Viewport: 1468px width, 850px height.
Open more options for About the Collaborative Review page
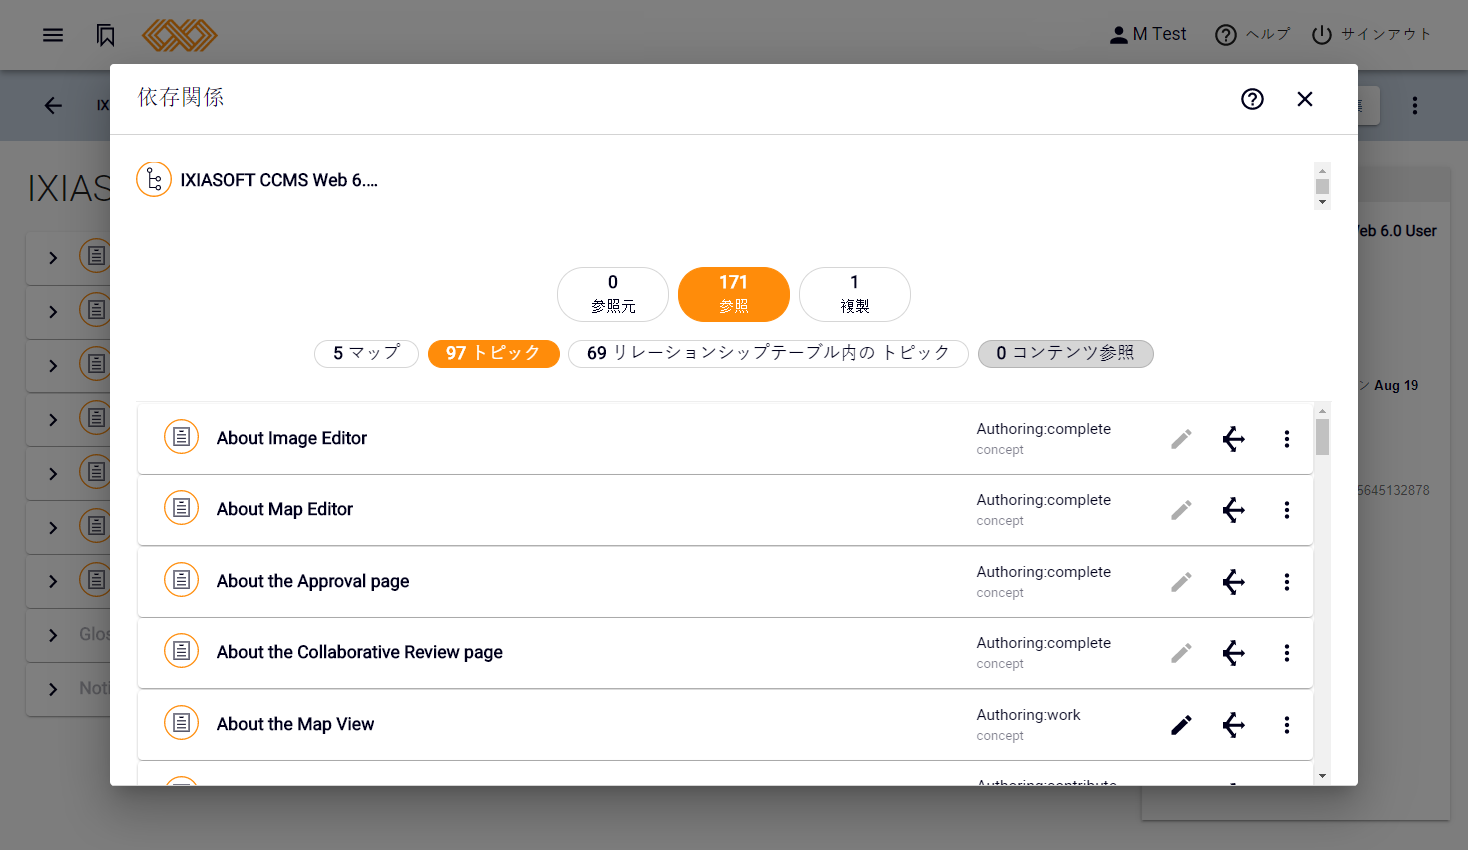pyautogui.click(x=1287, y=653)
